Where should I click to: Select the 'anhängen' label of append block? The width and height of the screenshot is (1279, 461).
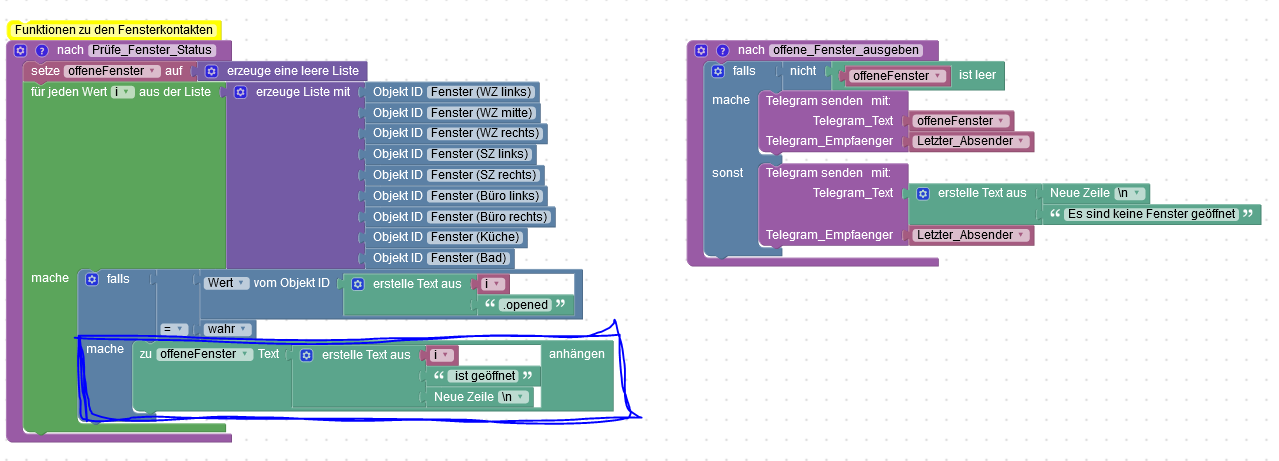[x=577, y=354]
